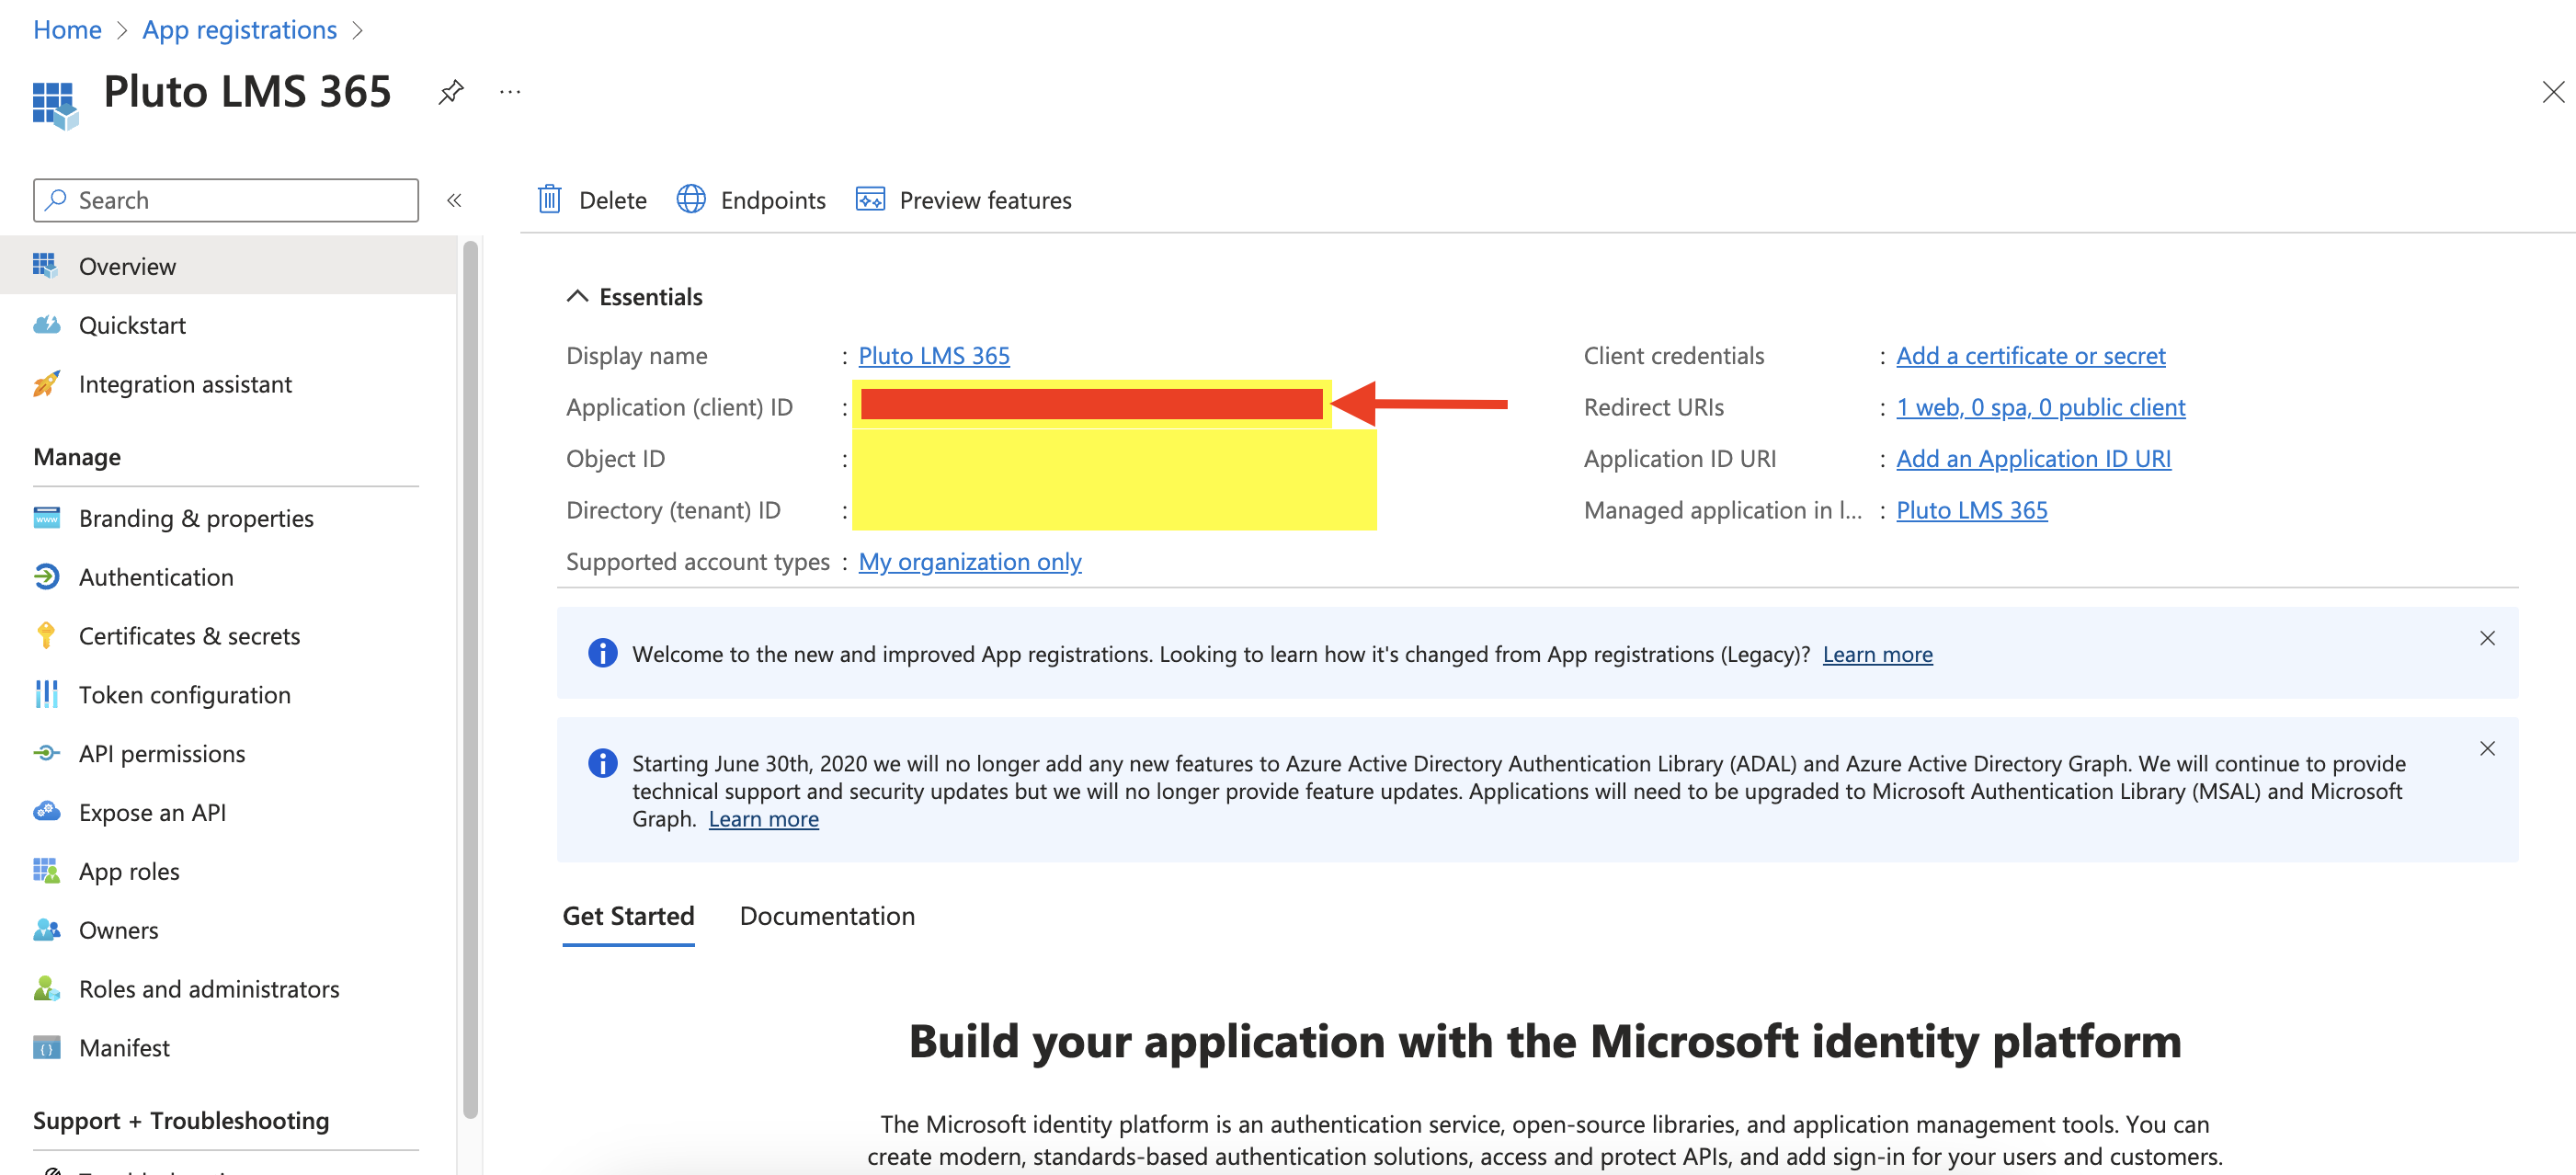Click the Expose an API cloud icon

(46, 811)
